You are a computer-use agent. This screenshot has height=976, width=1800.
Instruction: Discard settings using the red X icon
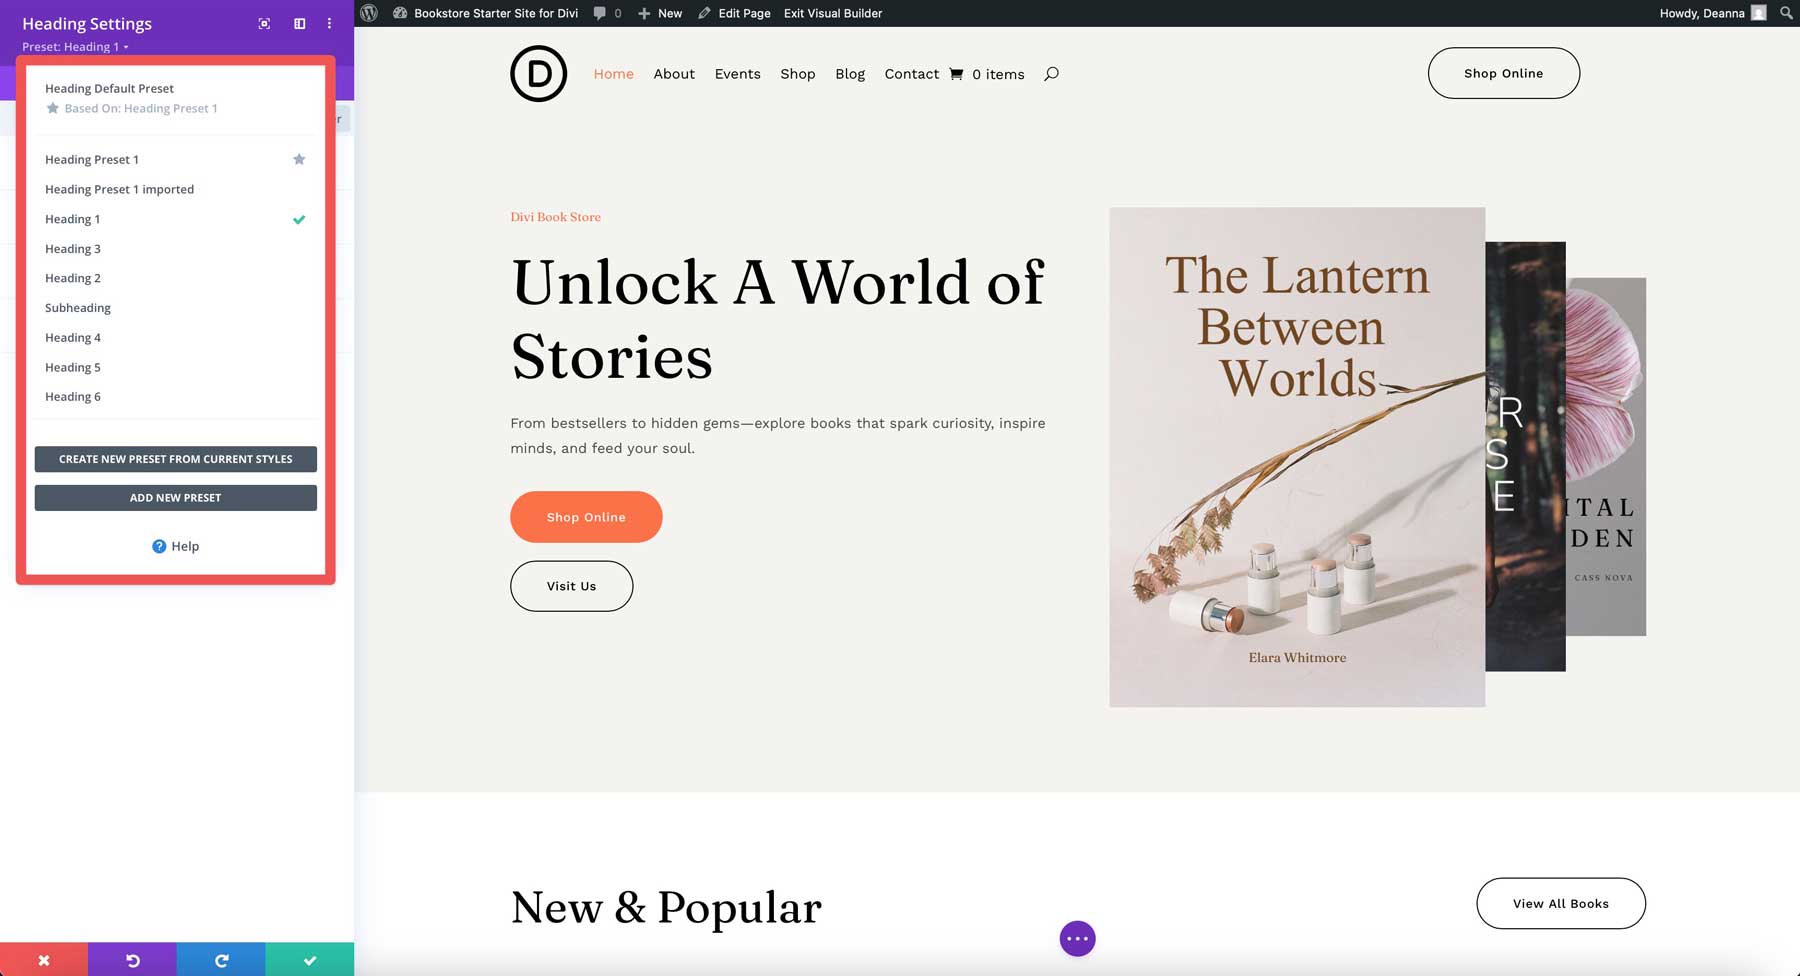click(x=44, y=959)
